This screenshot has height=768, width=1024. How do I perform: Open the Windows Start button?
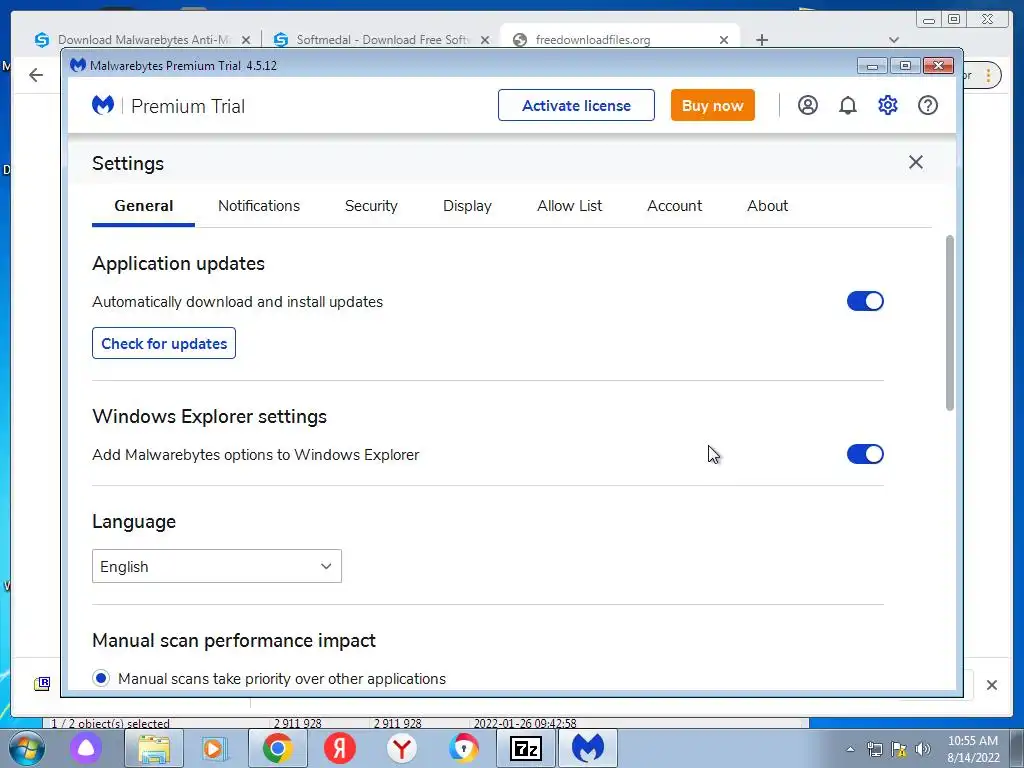pos(27,748)
